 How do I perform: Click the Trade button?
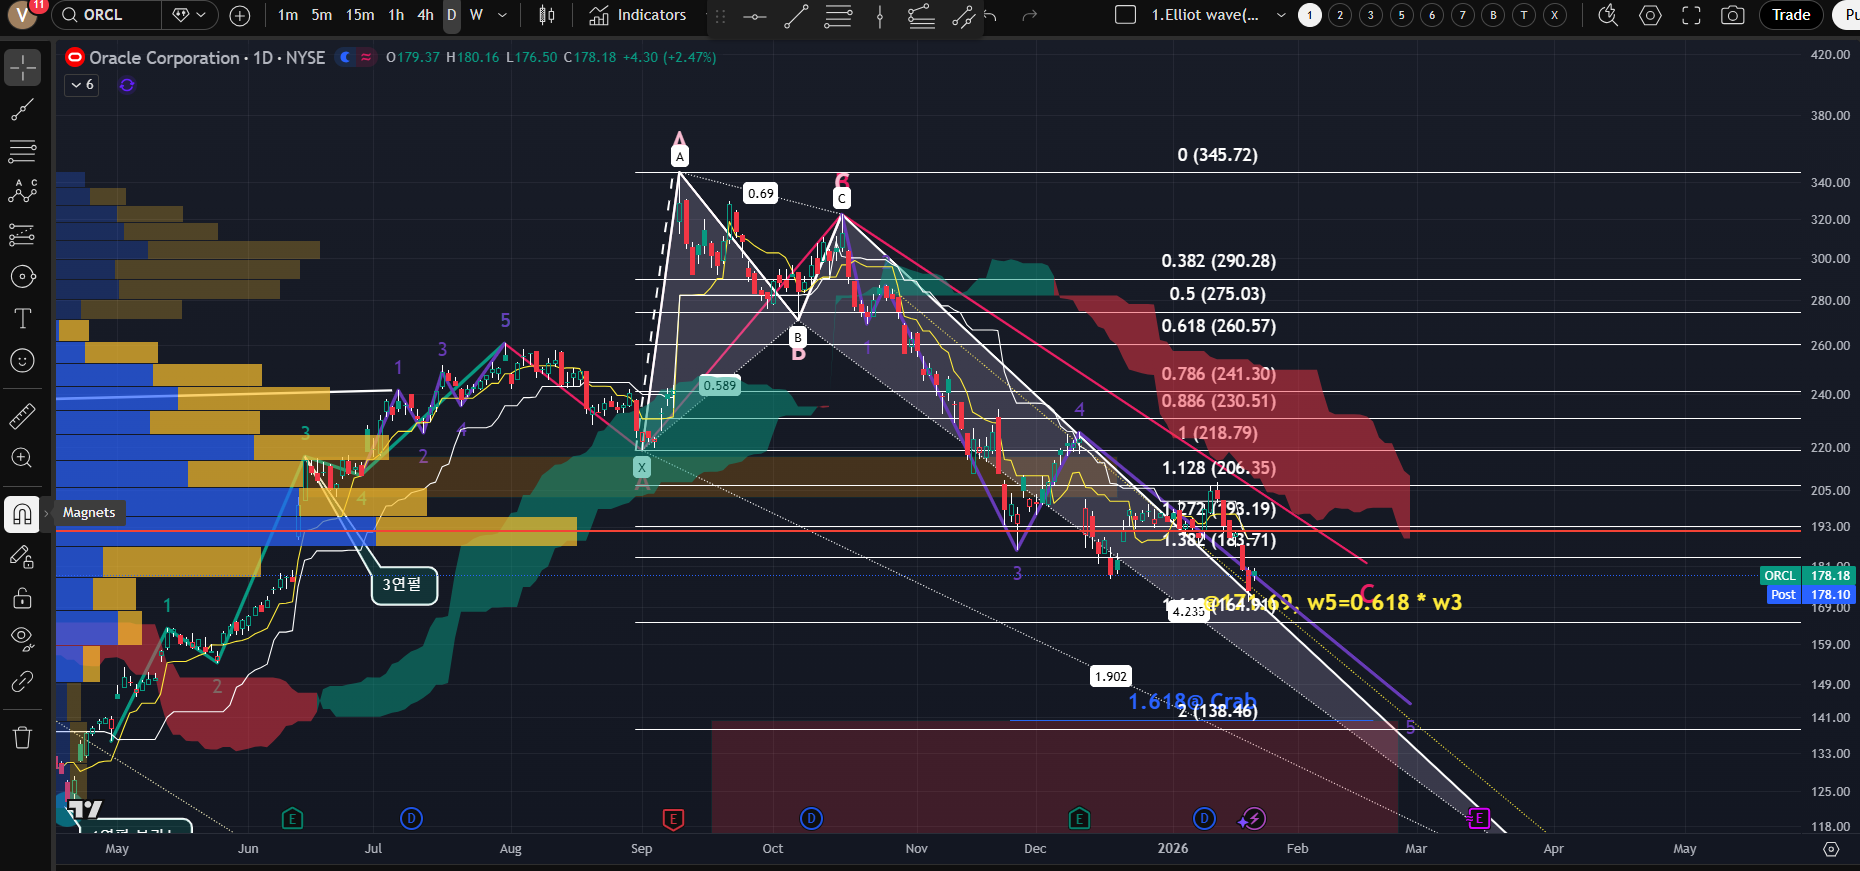(x=1790, y=15)
